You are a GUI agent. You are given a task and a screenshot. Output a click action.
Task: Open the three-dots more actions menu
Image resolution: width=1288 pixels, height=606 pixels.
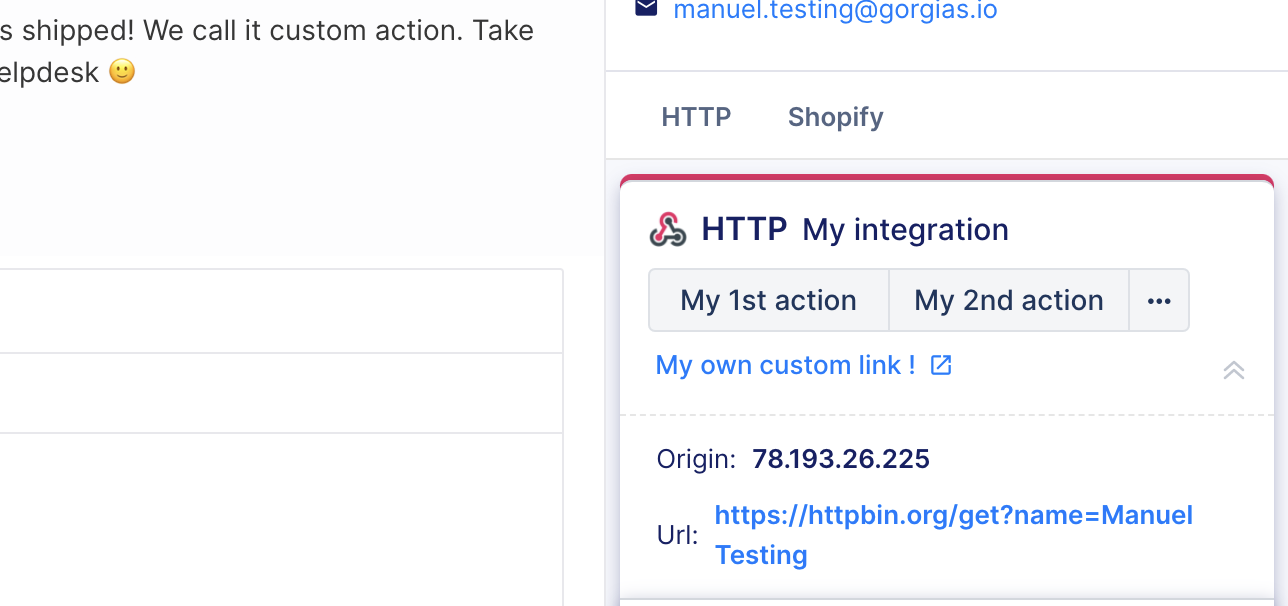(x=1159, y=300)
